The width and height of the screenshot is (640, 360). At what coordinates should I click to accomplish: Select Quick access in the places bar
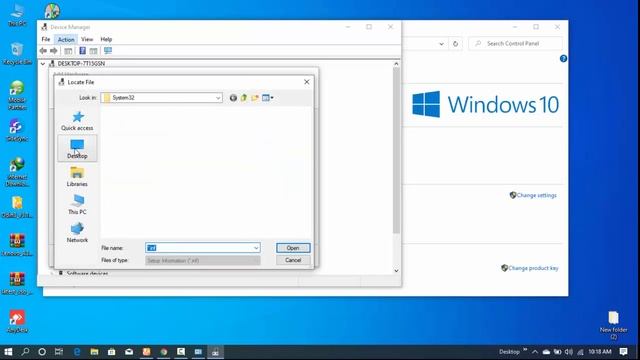coord(77,121)
